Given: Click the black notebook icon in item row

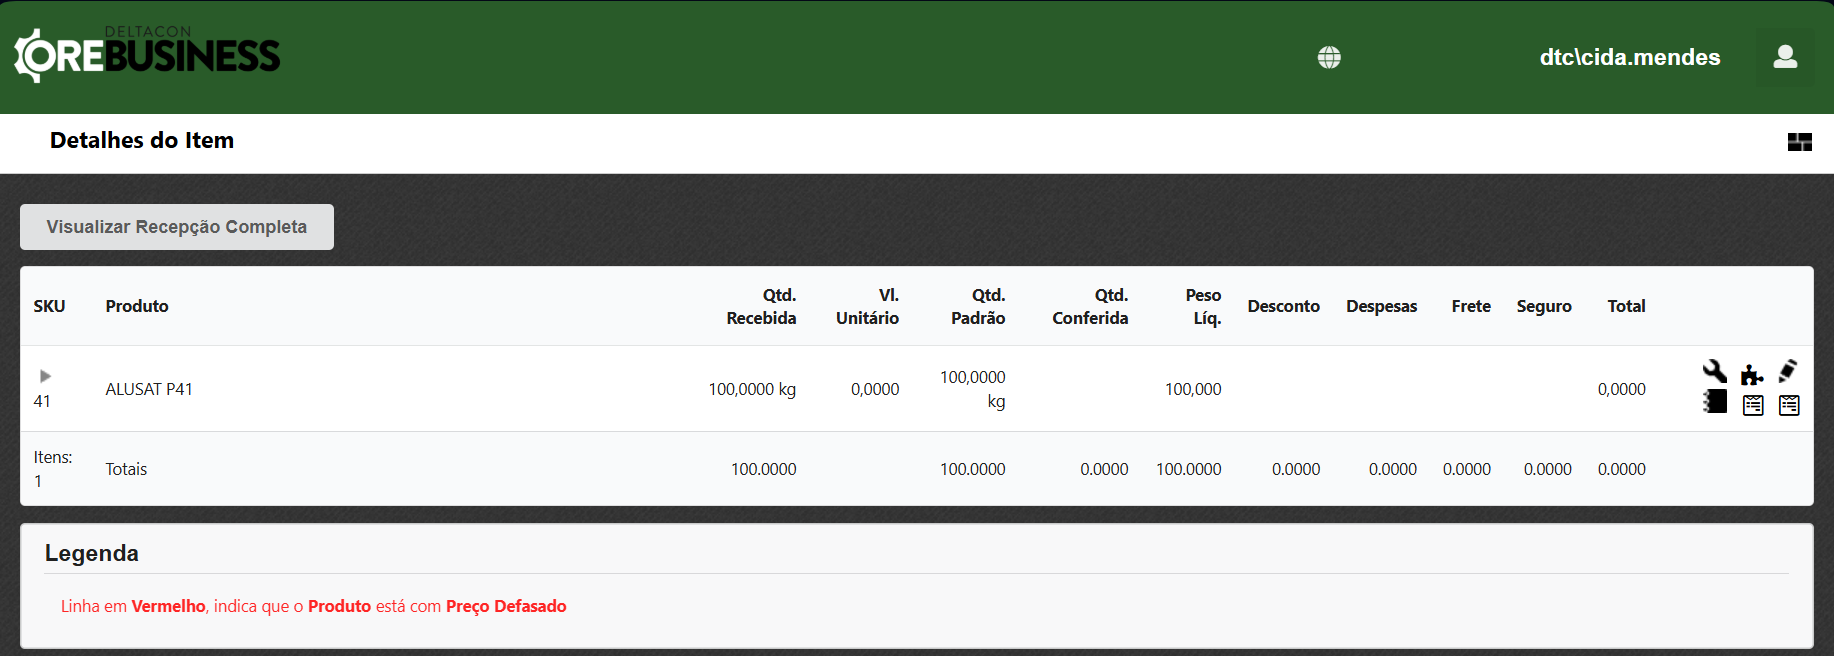Looking at the screenshot, I should point(1715,402).
